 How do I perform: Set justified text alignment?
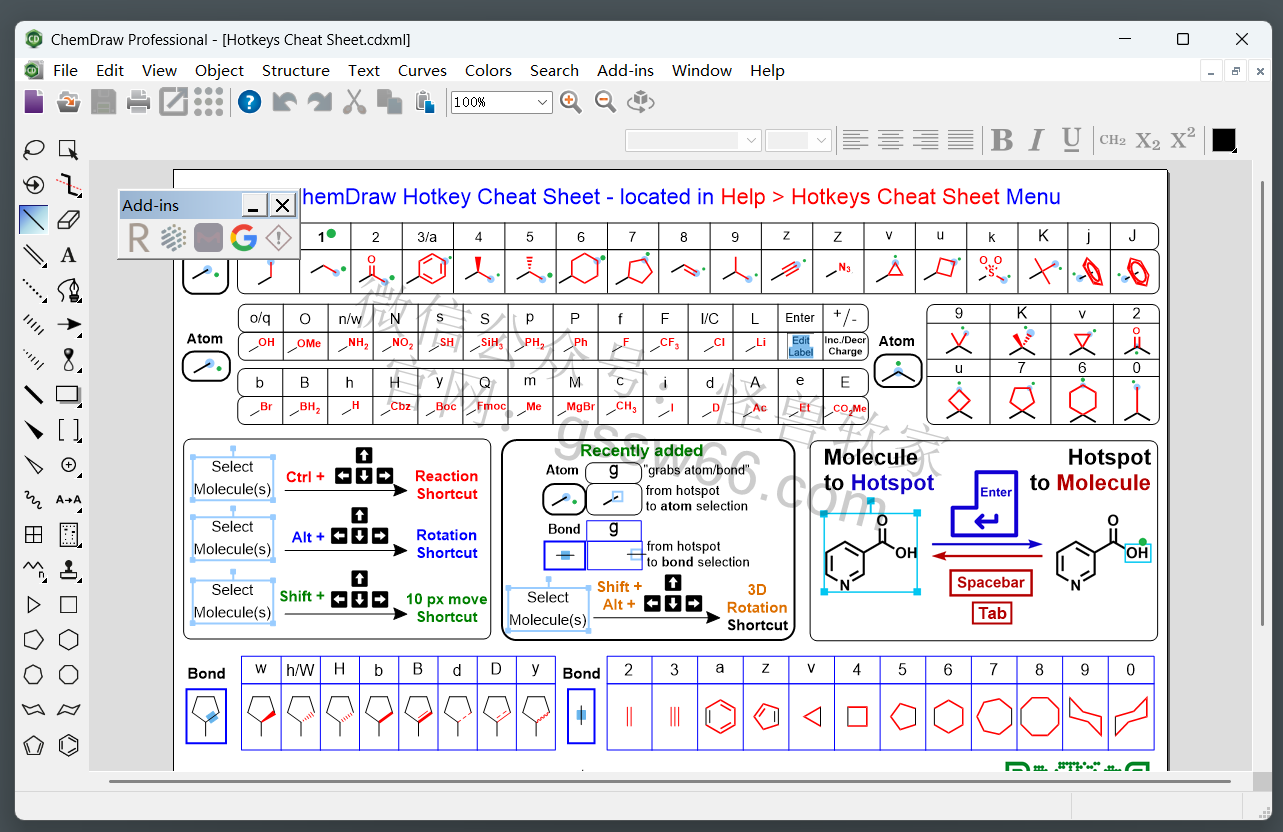click(x=960, y=140)
